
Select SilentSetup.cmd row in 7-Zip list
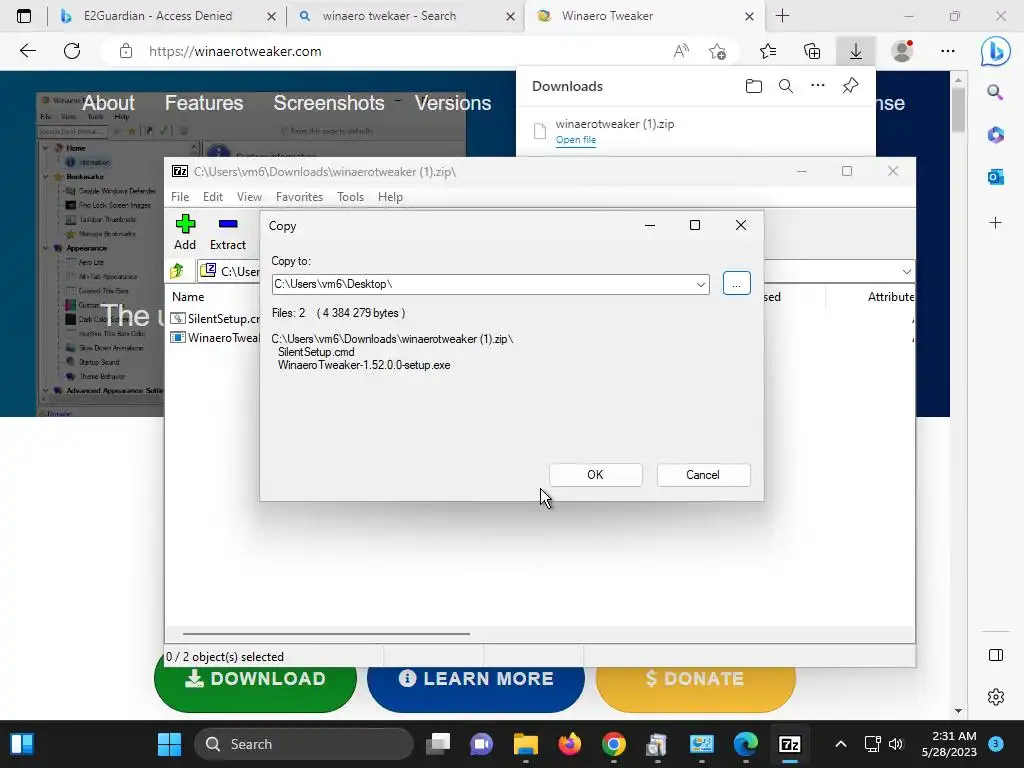[x=214, y=319]
